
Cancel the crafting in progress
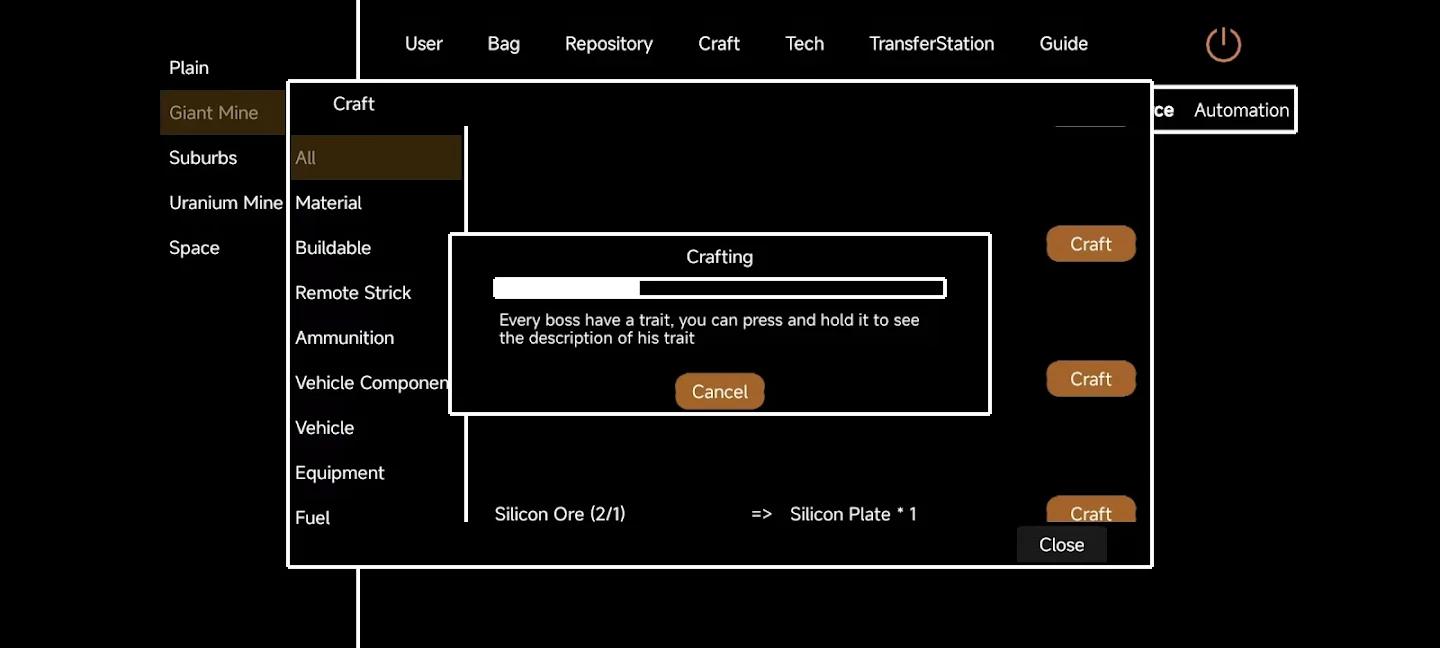719,391
